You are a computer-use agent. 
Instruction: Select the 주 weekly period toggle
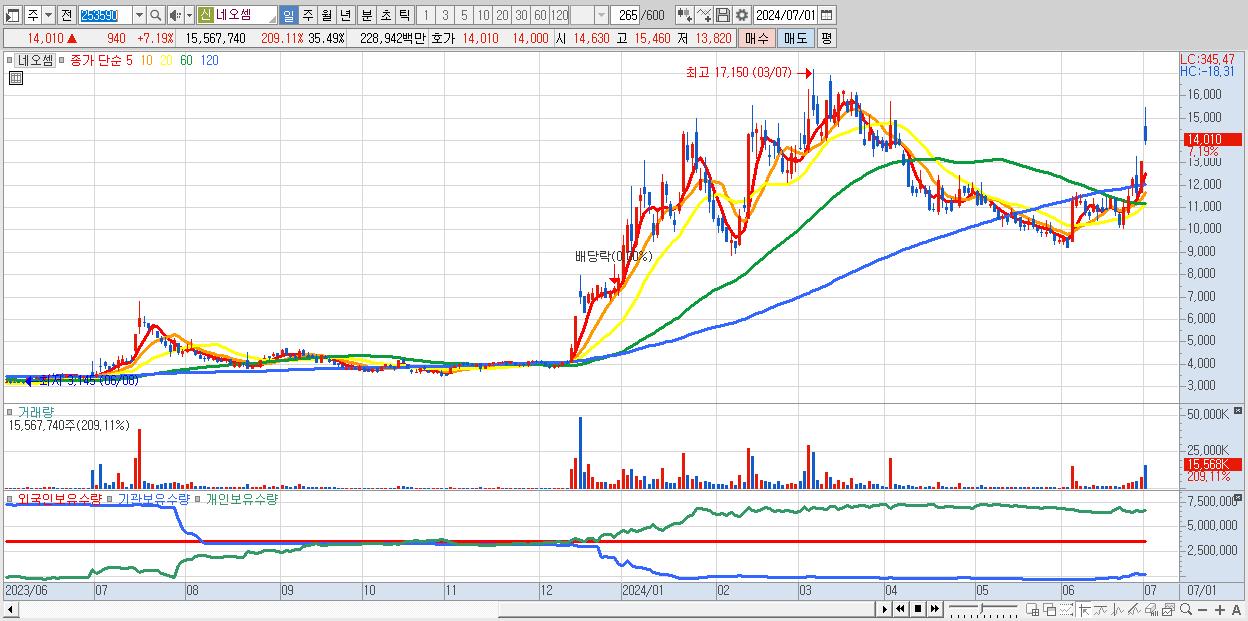pyautogui.click(x=307, y=15)
